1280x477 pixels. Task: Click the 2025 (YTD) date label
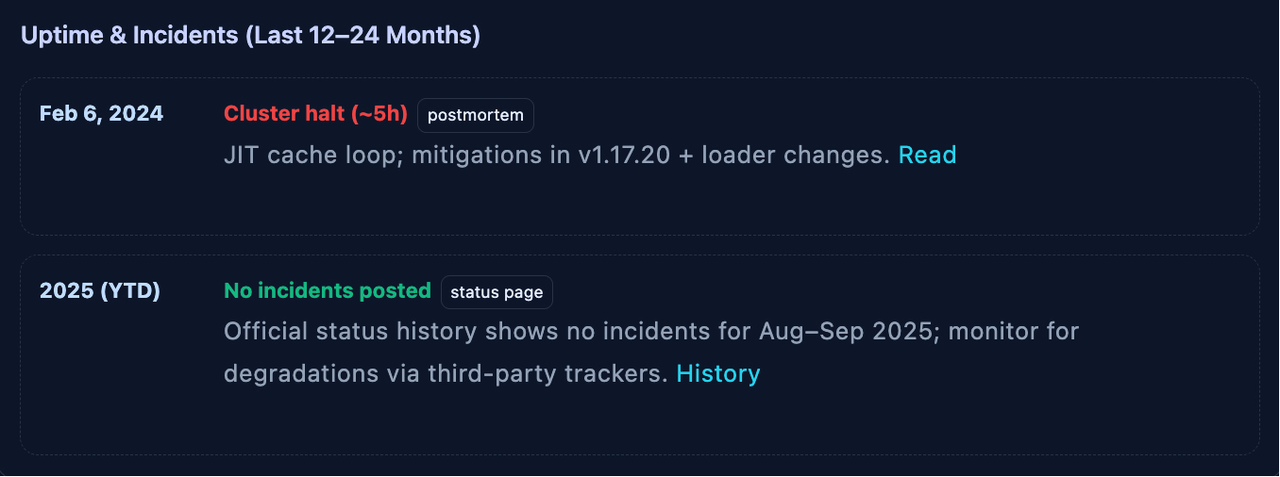100,291
